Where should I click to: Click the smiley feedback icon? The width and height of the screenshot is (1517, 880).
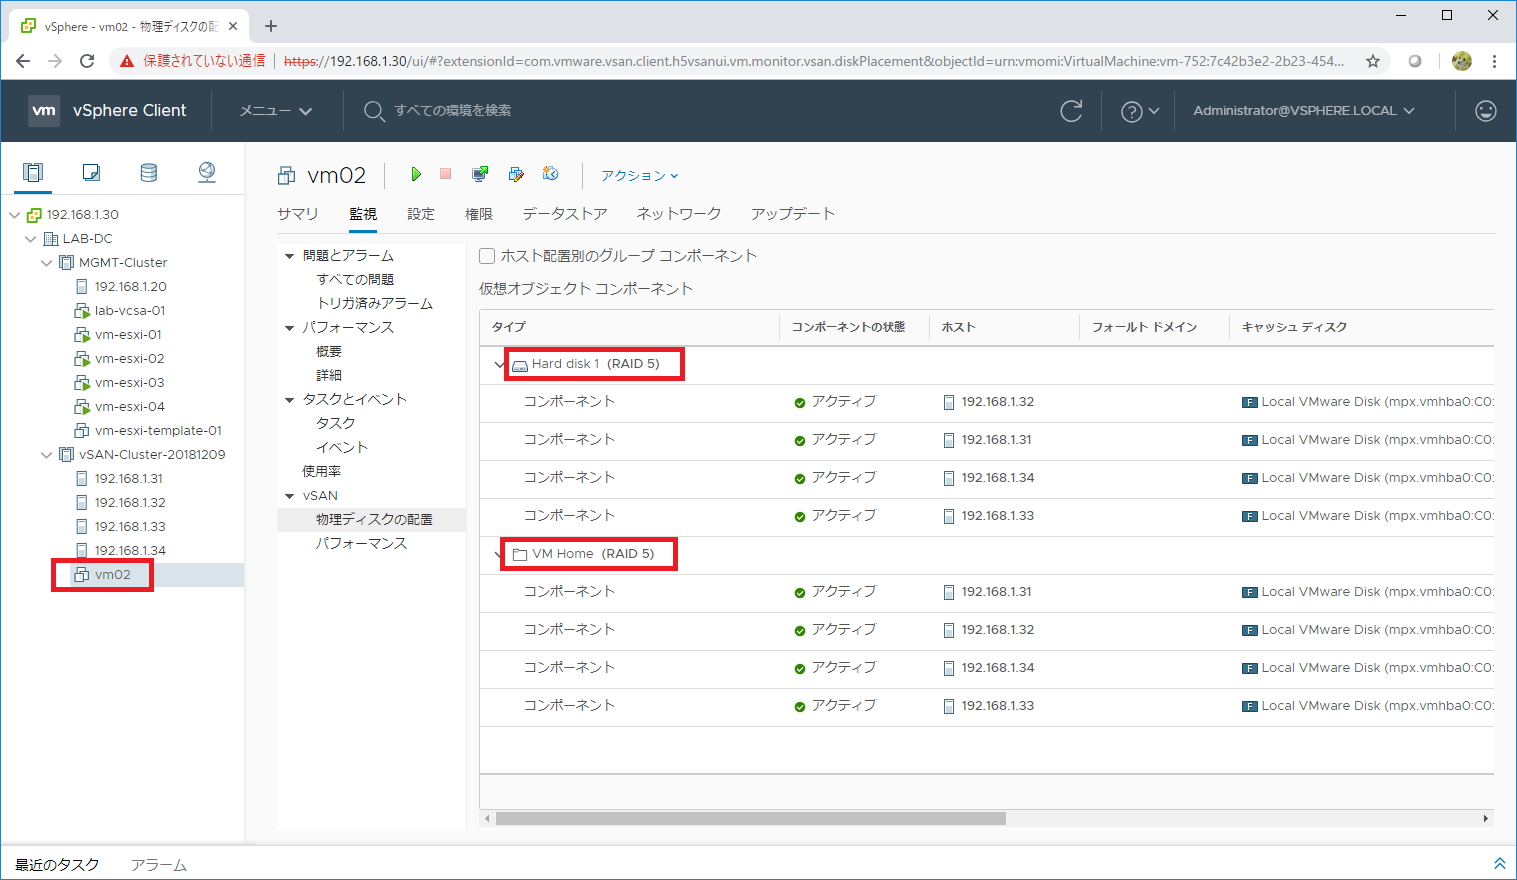tap(1486, 111)
